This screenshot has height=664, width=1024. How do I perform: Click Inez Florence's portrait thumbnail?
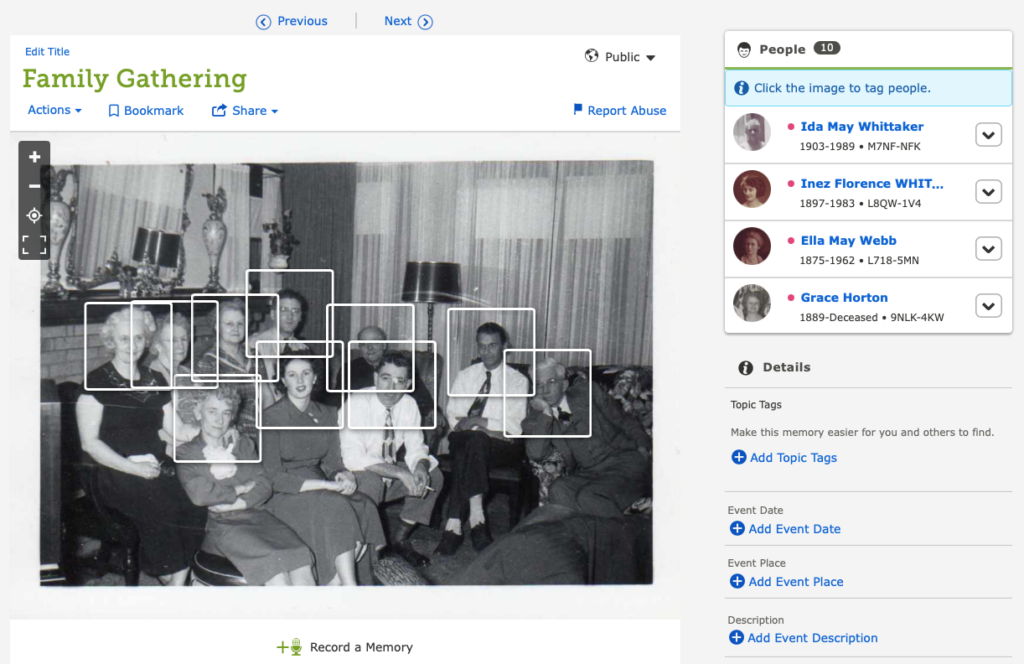752,189
